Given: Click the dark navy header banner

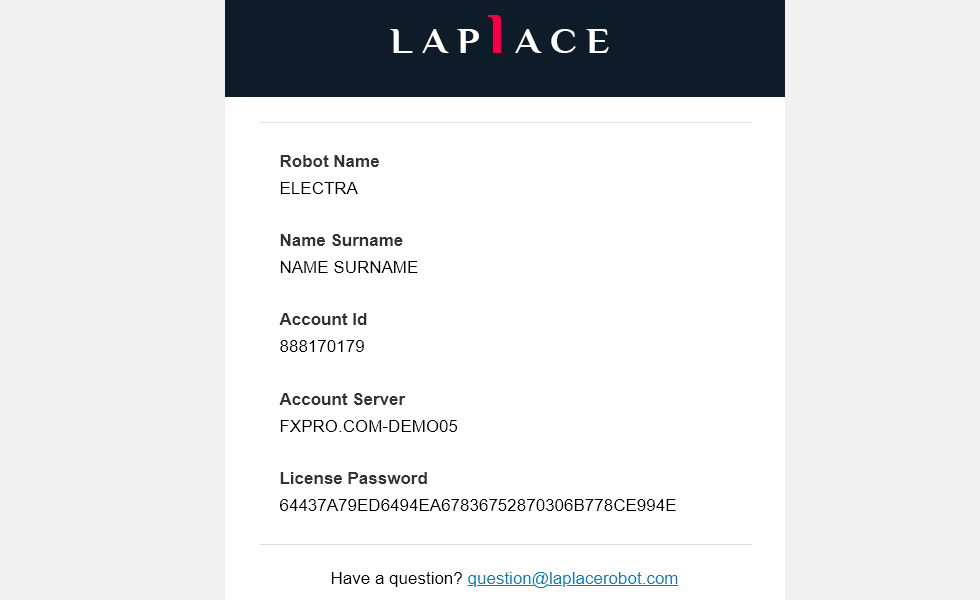Looking at the screenshot, I should coord(505,48).
